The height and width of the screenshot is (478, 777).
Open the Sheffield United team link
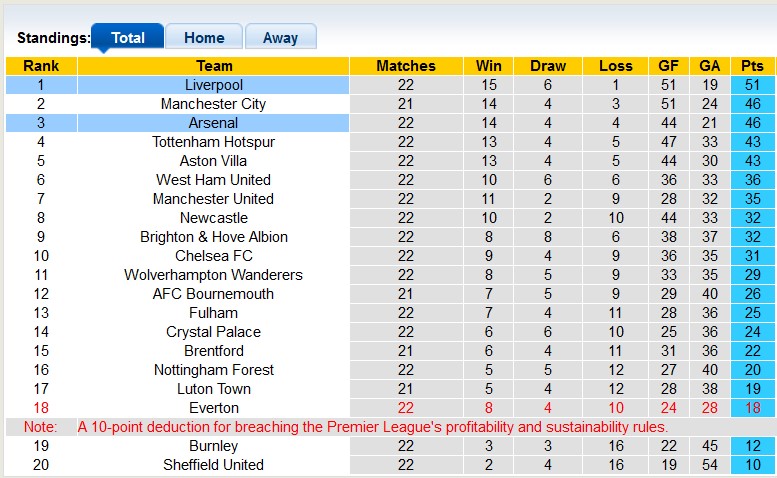point(213,465)
